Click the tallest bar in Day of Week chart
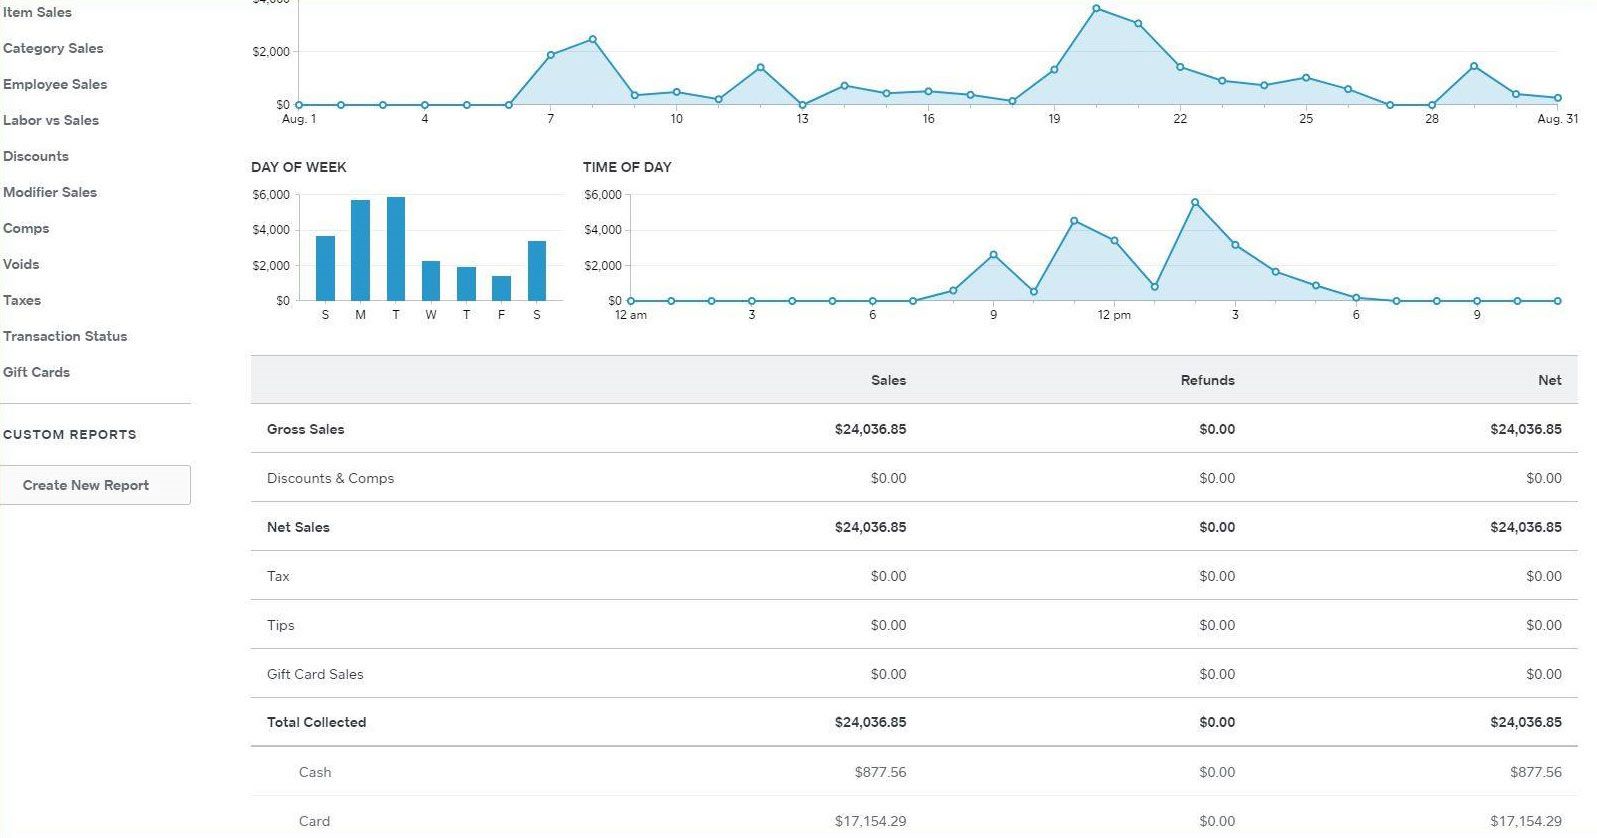 click(396, 249)
